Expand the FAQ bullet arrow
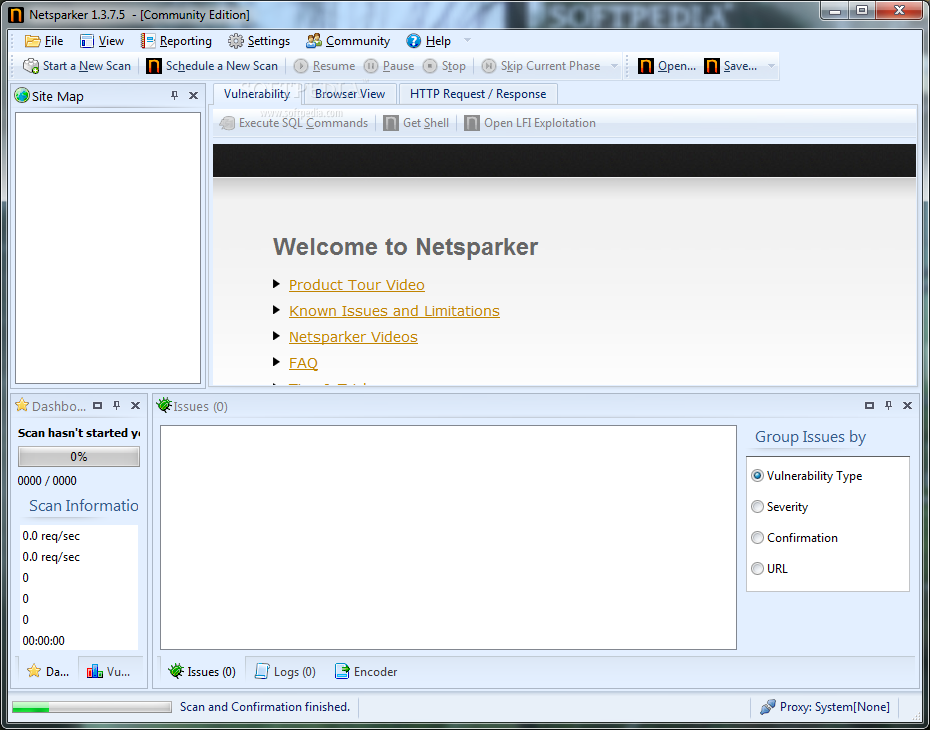This screenshot has height=730, width=930. tap(276, 362)
